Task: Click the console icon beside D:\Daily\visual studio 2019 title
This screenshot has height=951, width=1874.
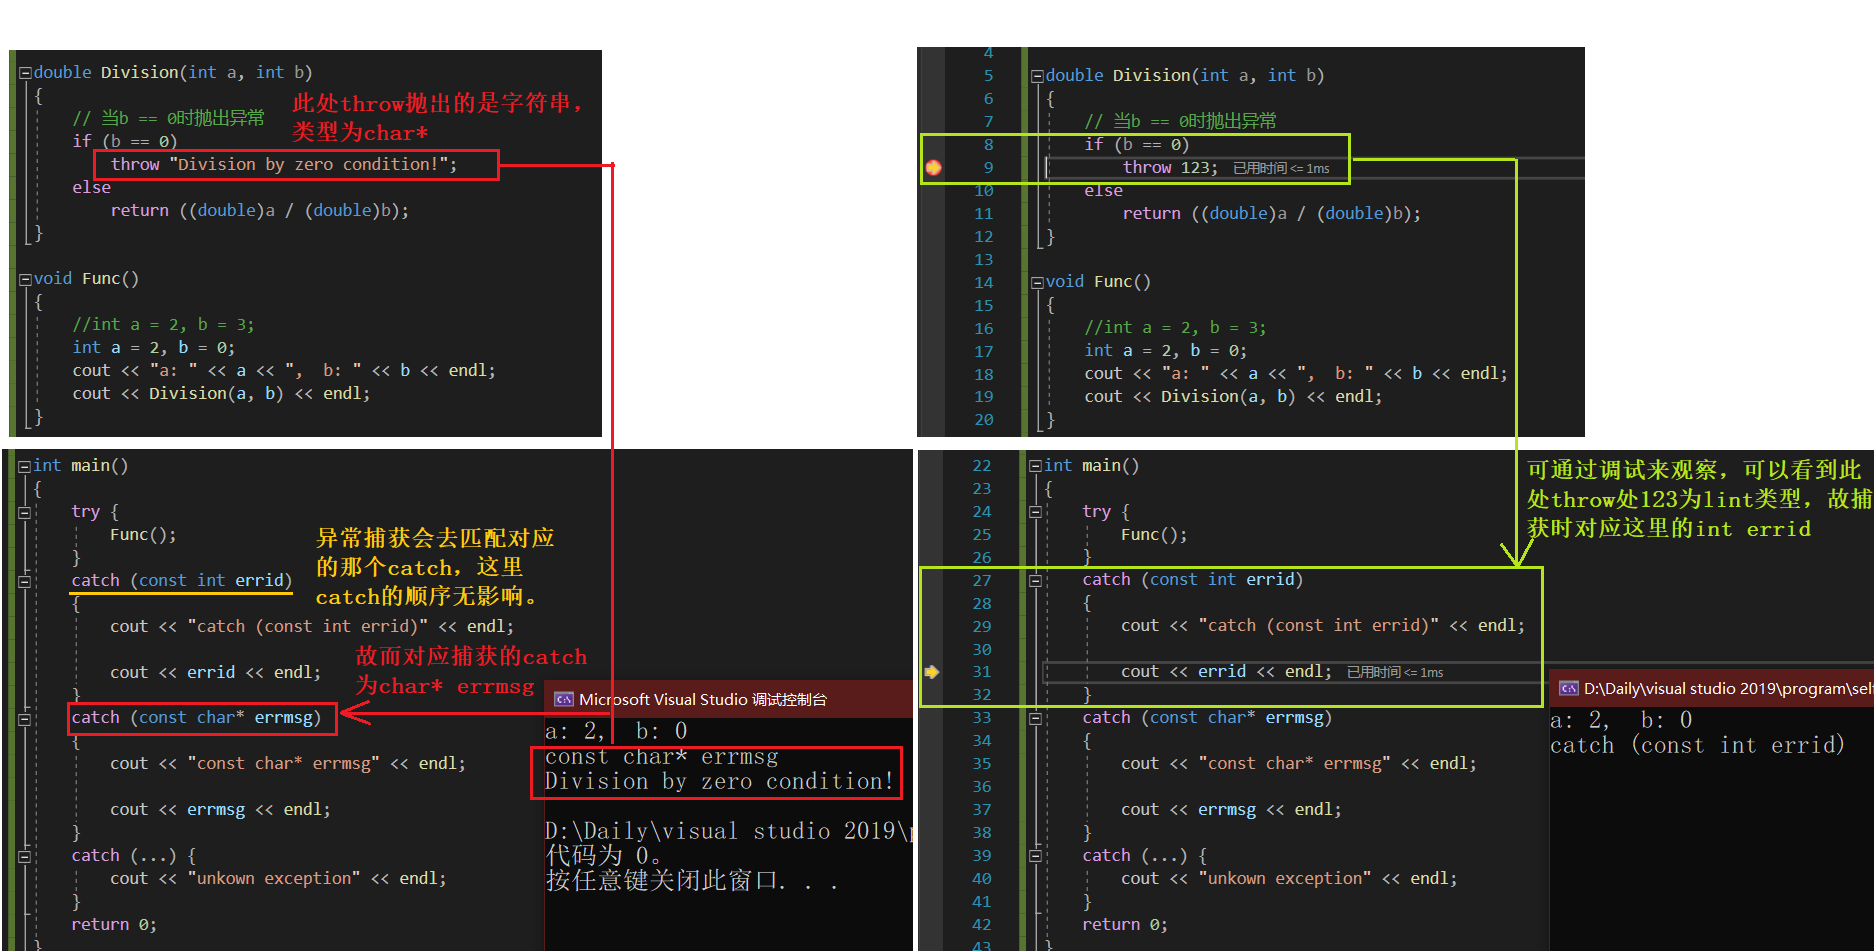Action: [1569, 688]
